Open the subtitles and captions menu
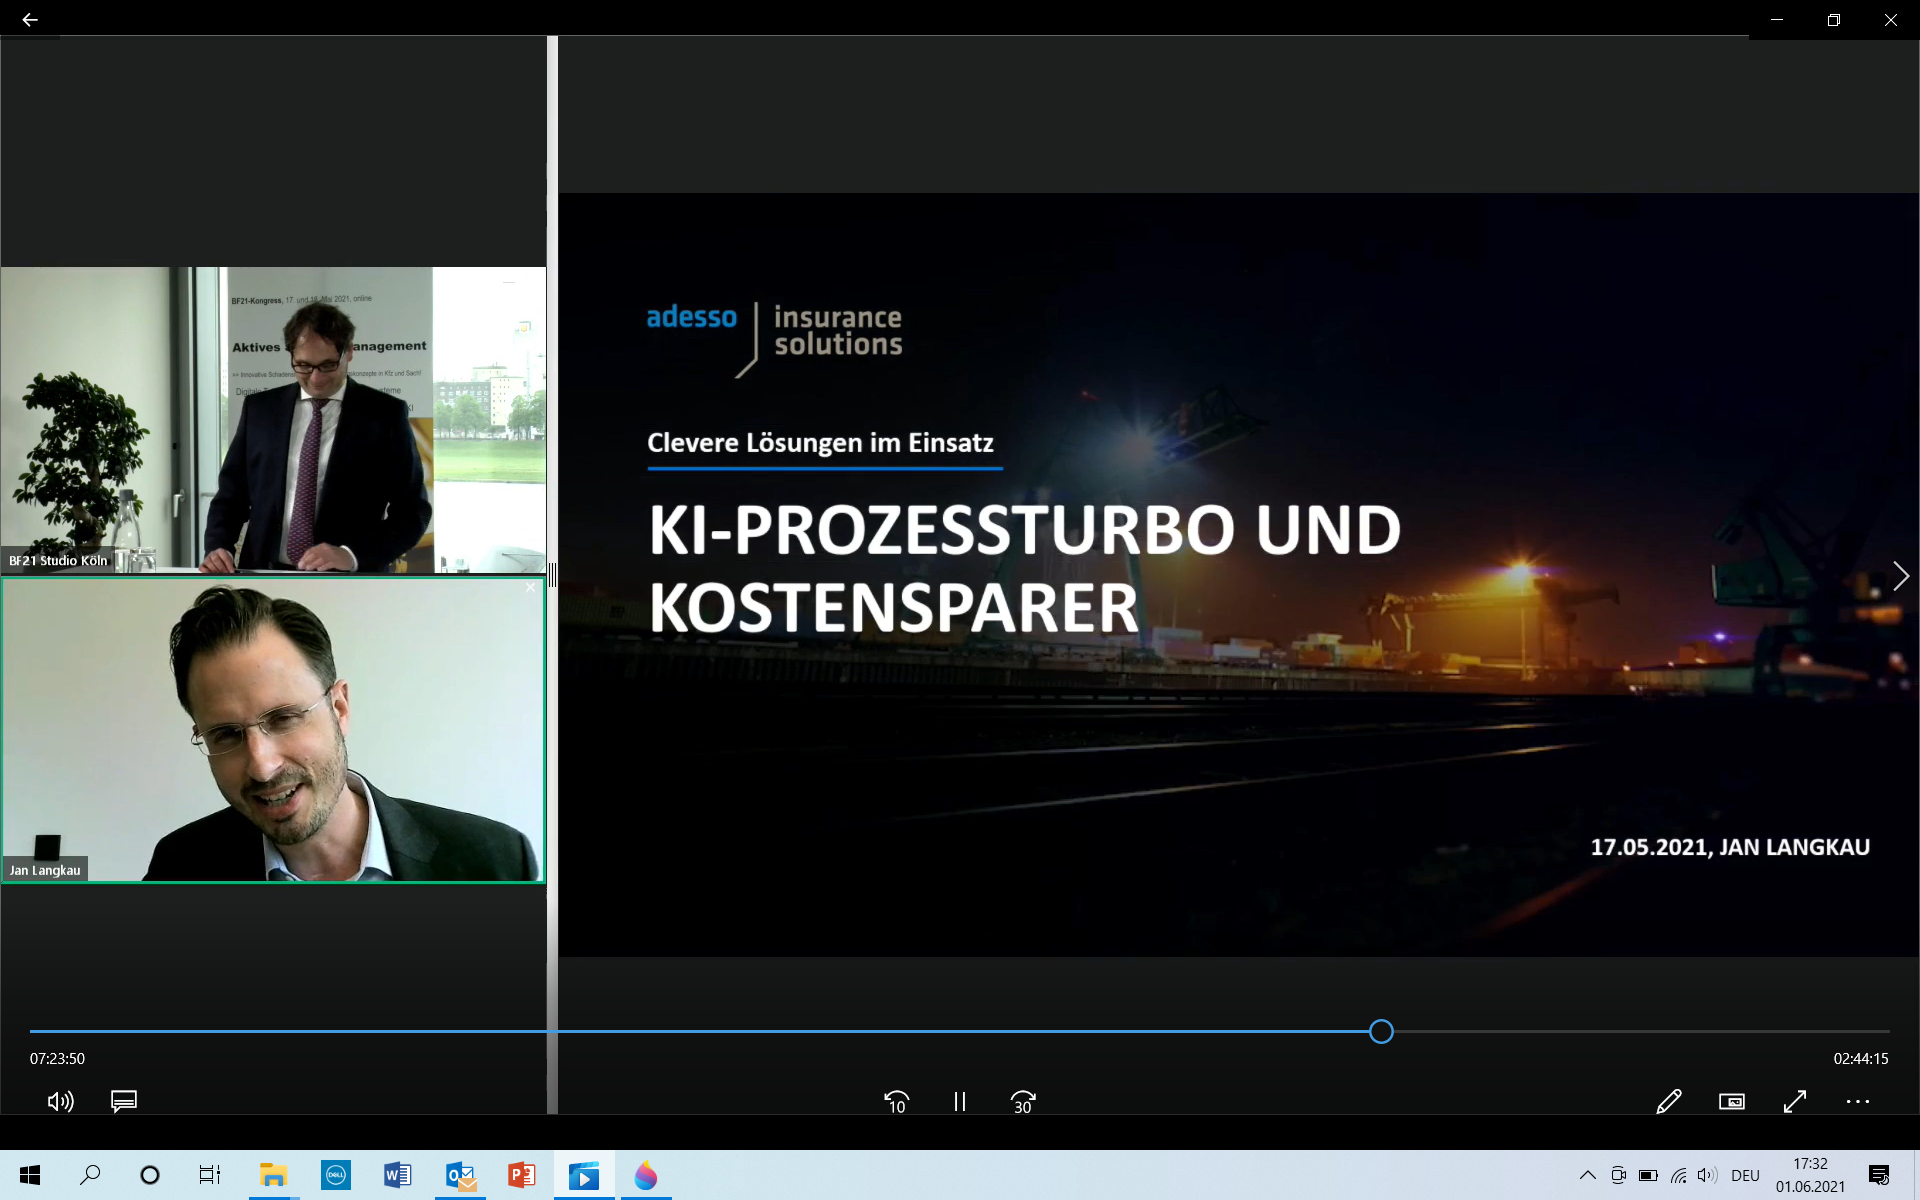Image resolution: width=1920 pixels, height=1200 pixels. (124, 1101)
